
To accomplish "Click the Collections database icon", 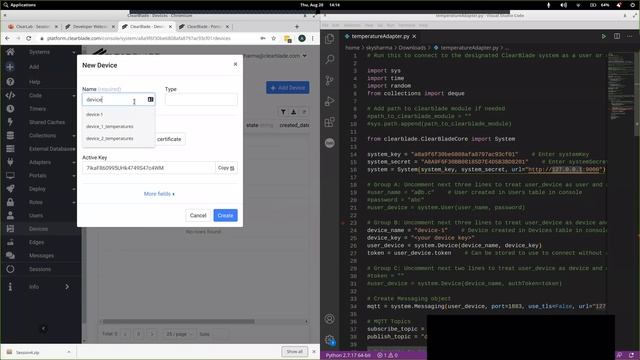I will (x=10, y=135).
